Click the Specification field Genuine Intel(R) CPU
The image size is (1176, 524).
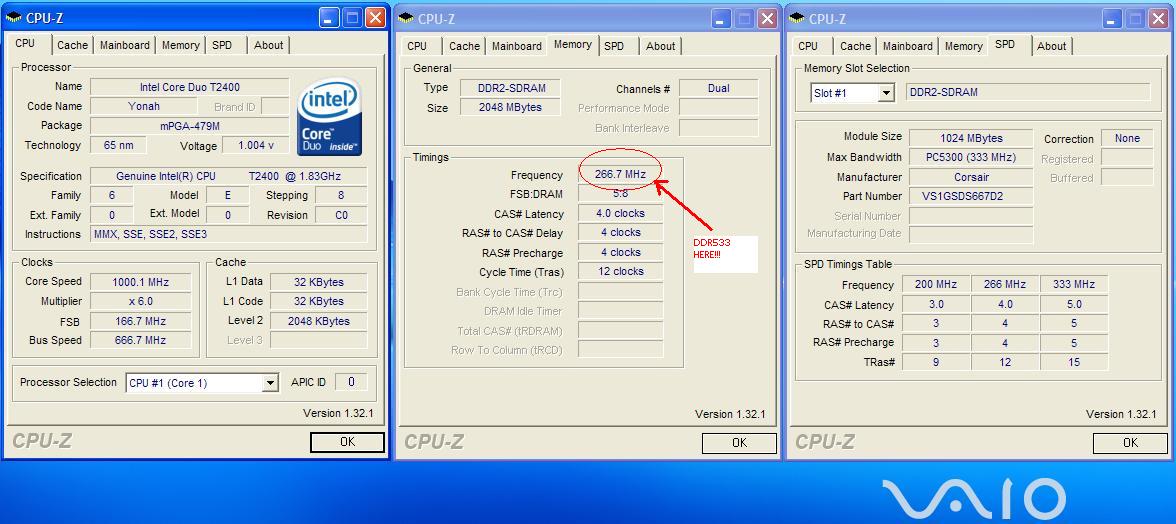229,176
